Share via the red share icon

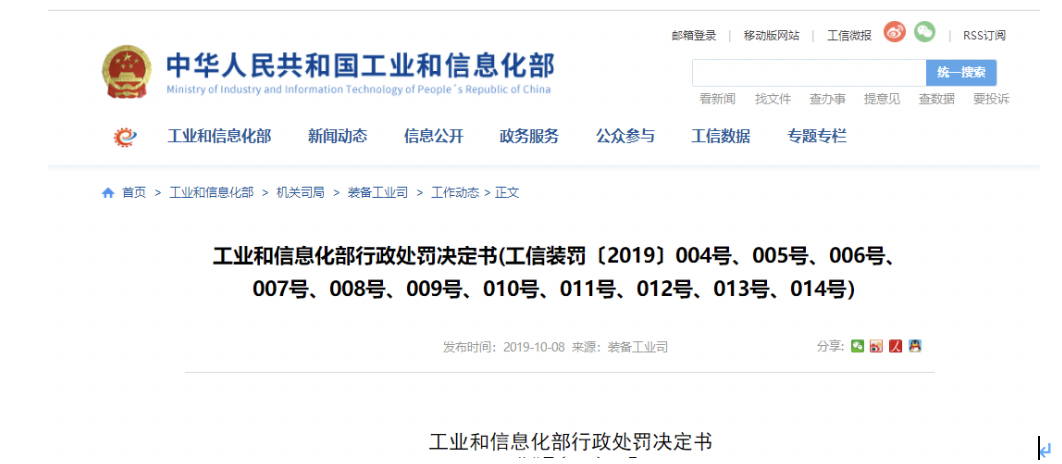pos(895,346)
